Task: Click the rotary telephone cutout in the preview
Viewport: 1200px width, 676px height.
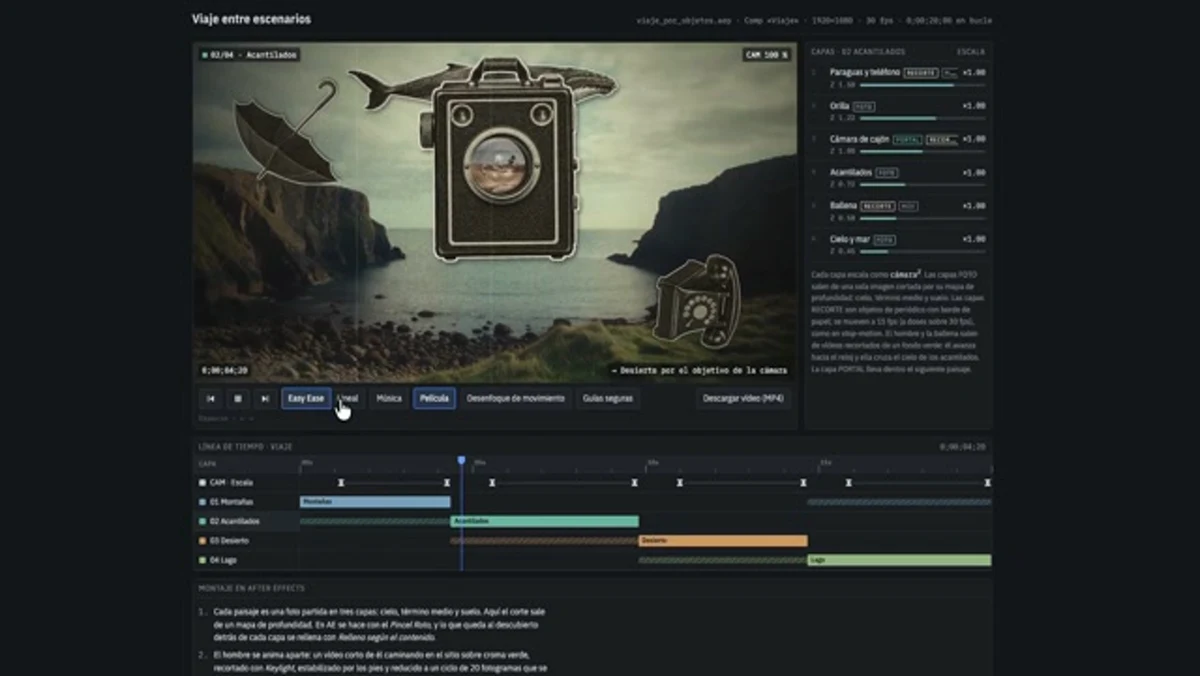Action: click(700, 302)
